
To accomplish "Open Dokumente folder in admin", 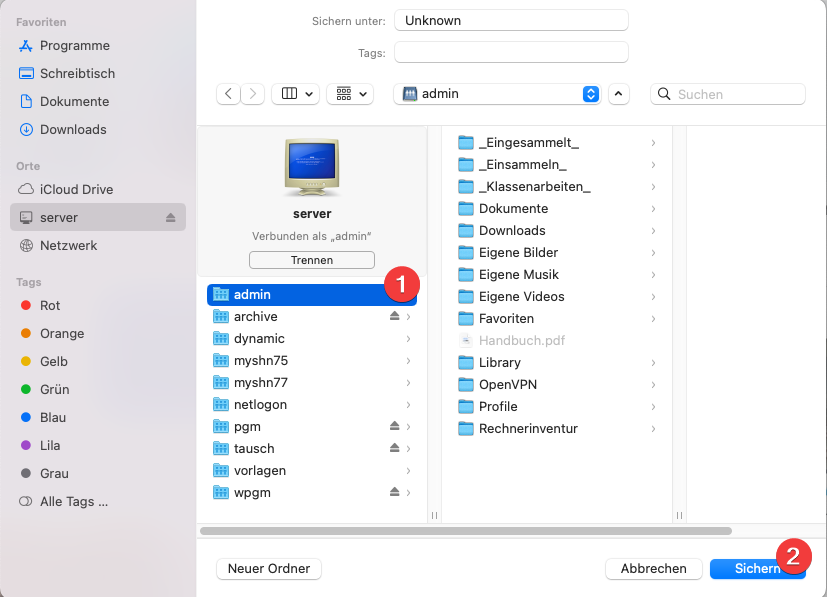I will point(557,209).
